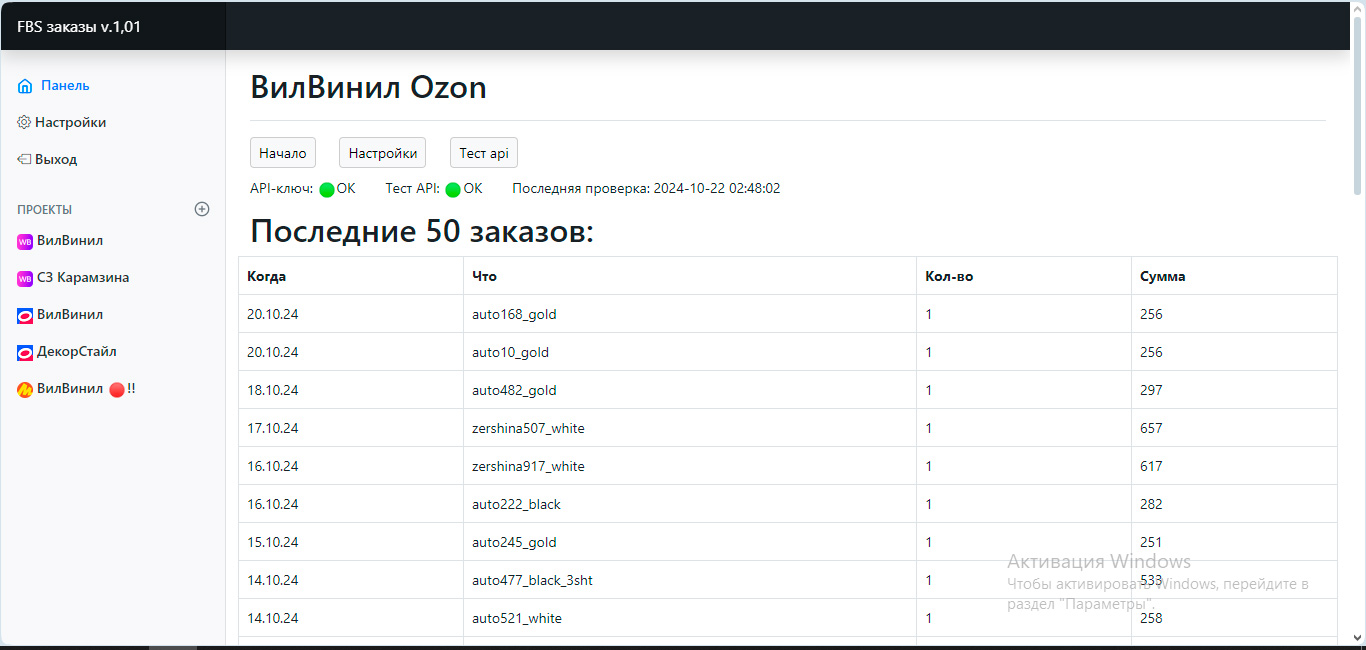The height and width of the screenshot is (650, 1366).
Task: Click the green API-ключ status indicator
Action: coord(327,189)
